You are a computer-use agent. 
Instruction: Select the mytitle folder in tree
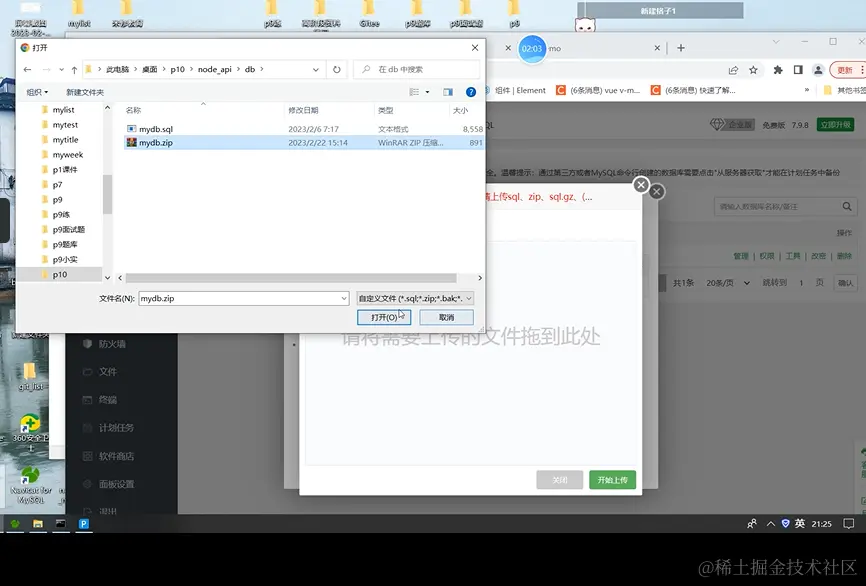click(x=65, y=140)
